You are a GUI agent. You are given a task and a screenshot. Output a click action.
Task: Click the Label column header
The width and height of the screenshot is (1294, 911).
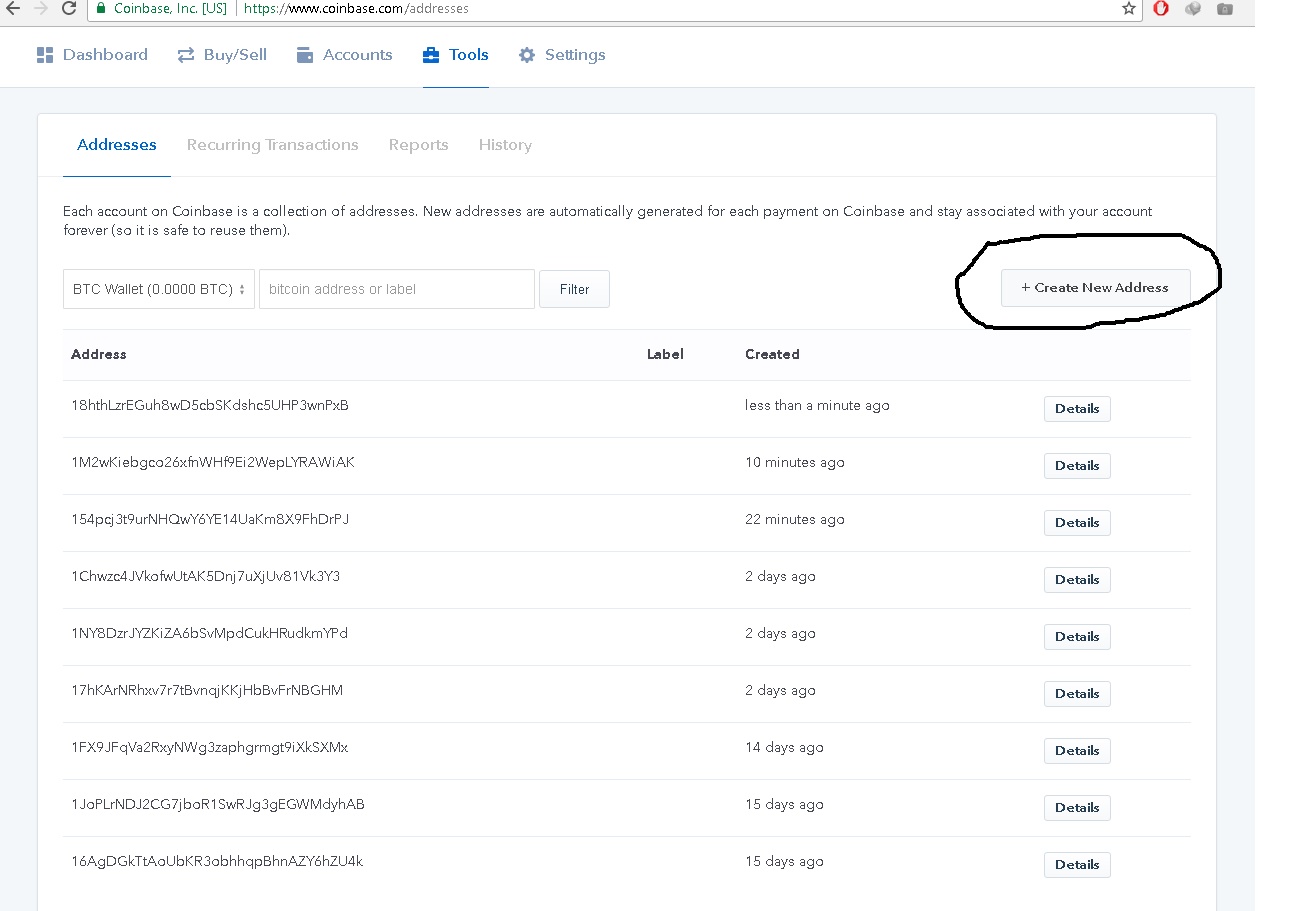[x=665, y=355]
